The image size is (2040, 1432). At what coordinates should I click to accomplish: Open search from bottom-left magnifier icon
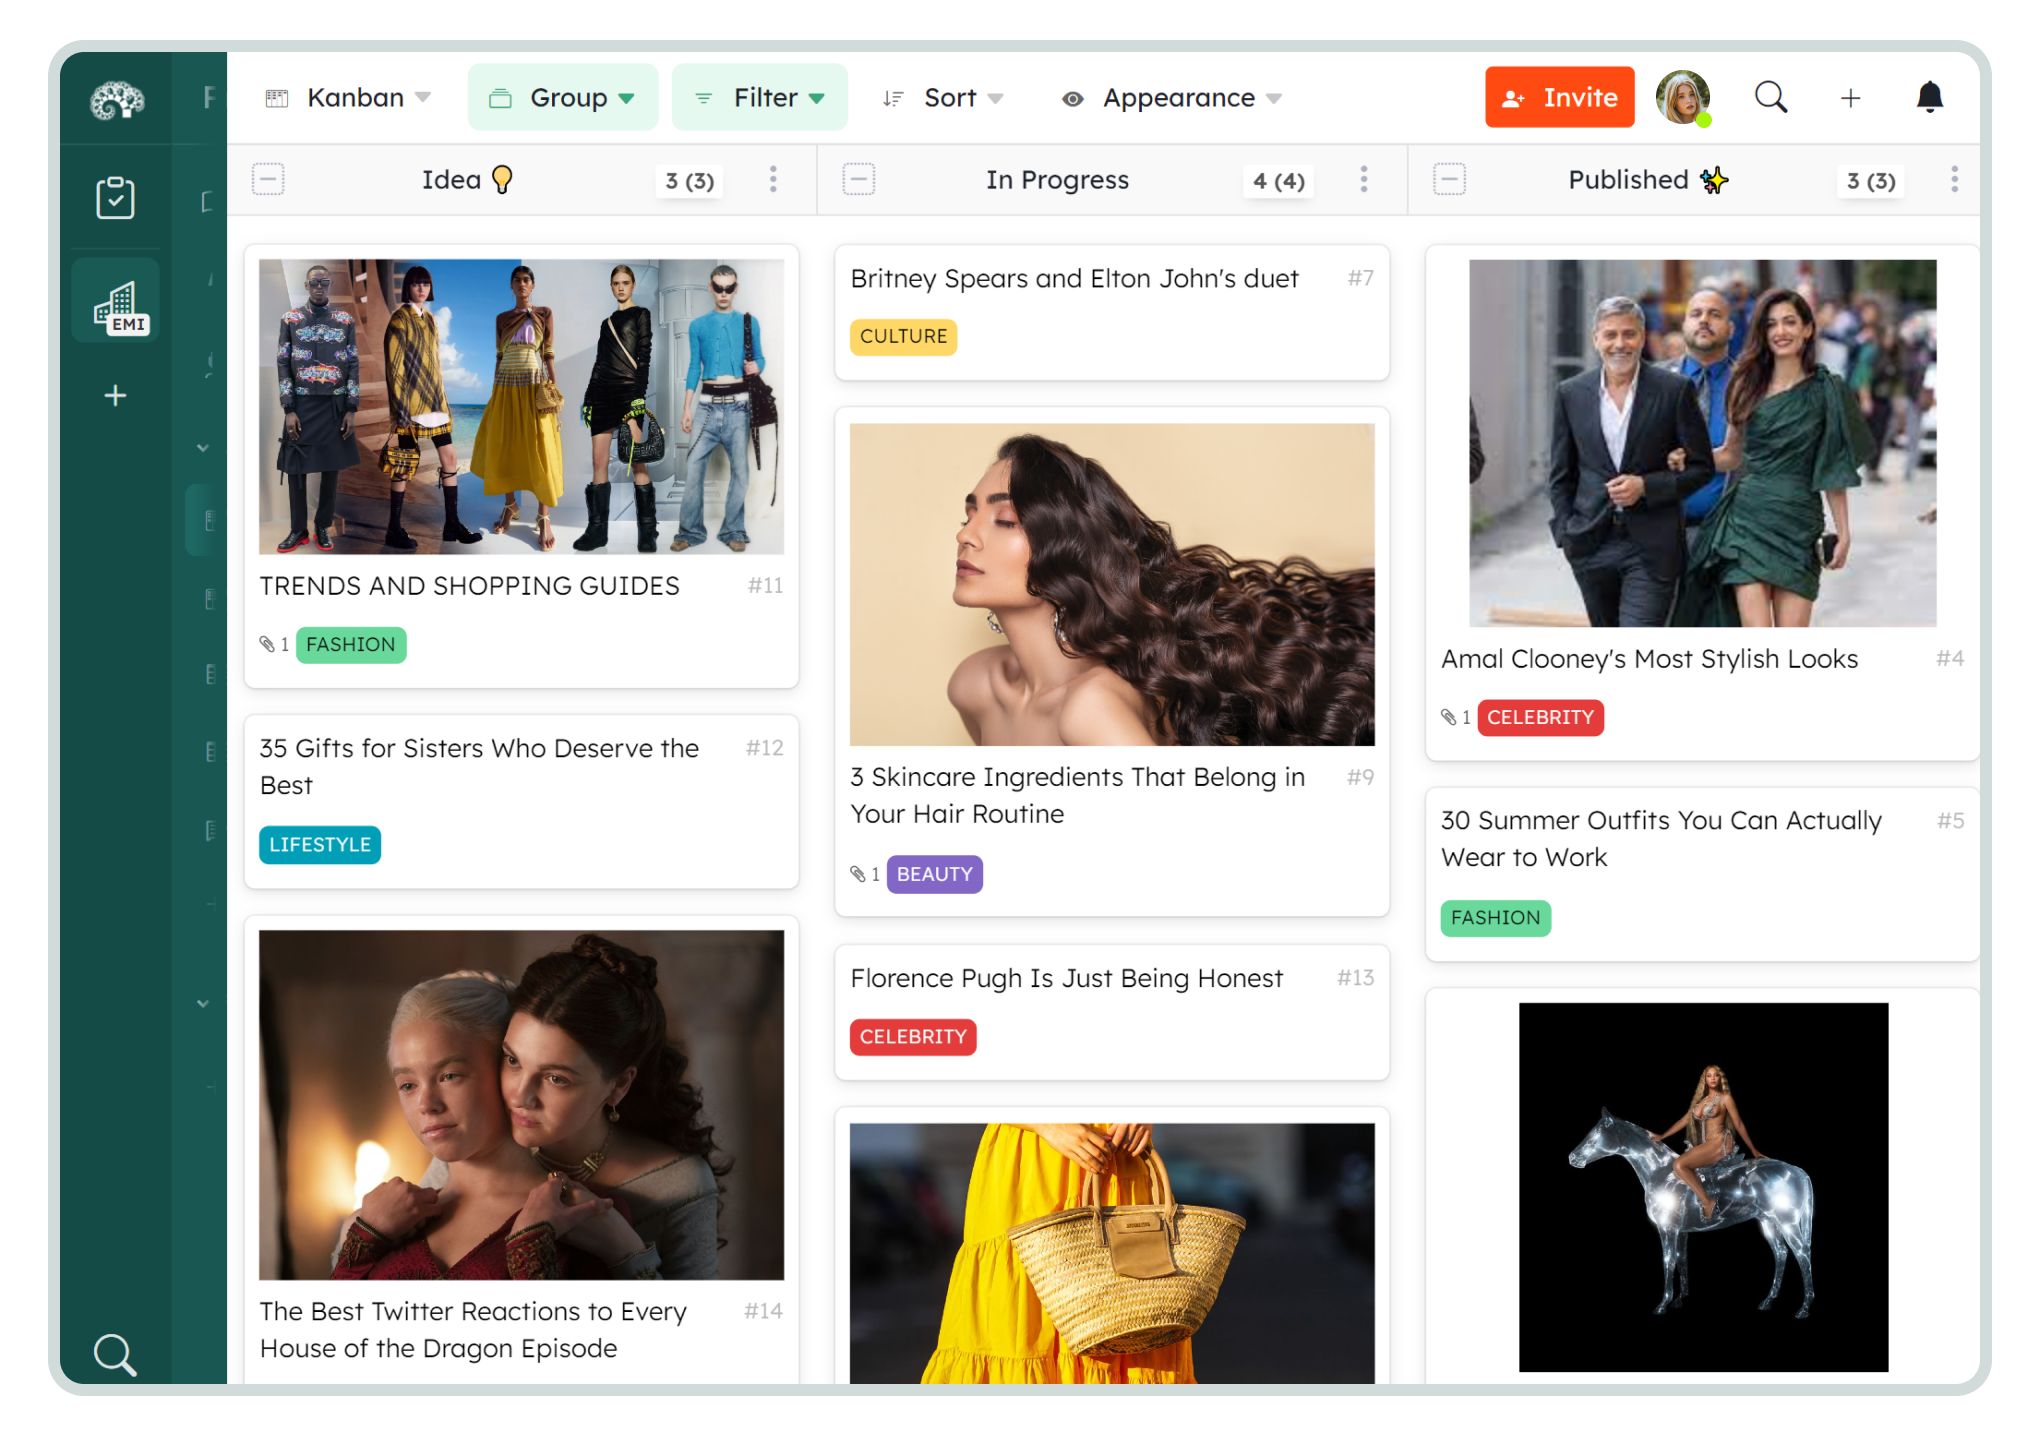(x=114, y=1355)
